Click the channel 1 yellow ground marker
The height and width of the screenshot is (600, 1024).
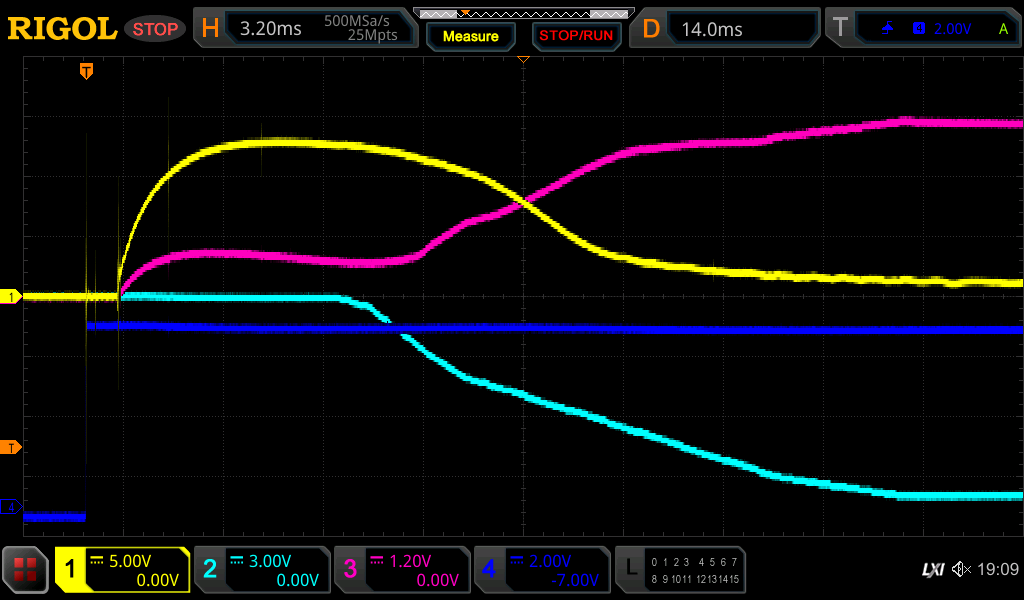coord(11,297)
